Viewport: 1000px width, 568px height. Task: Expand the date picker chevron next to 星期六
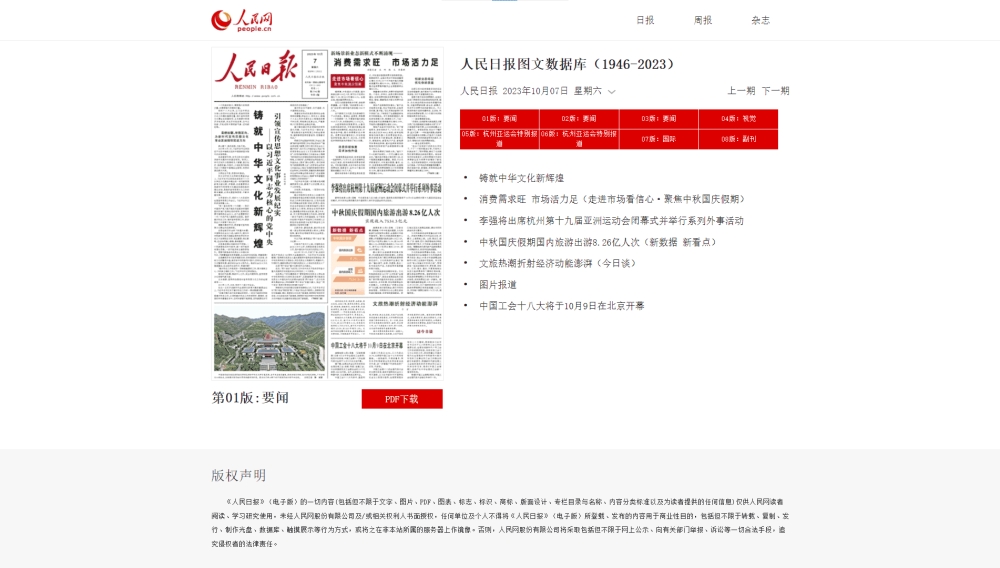click(612, 92)
